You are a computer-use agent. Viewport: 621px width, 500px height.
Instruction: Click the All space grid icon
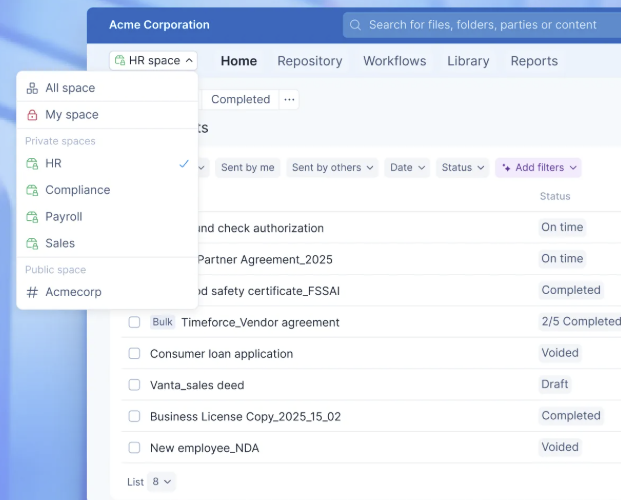[32, 88]
